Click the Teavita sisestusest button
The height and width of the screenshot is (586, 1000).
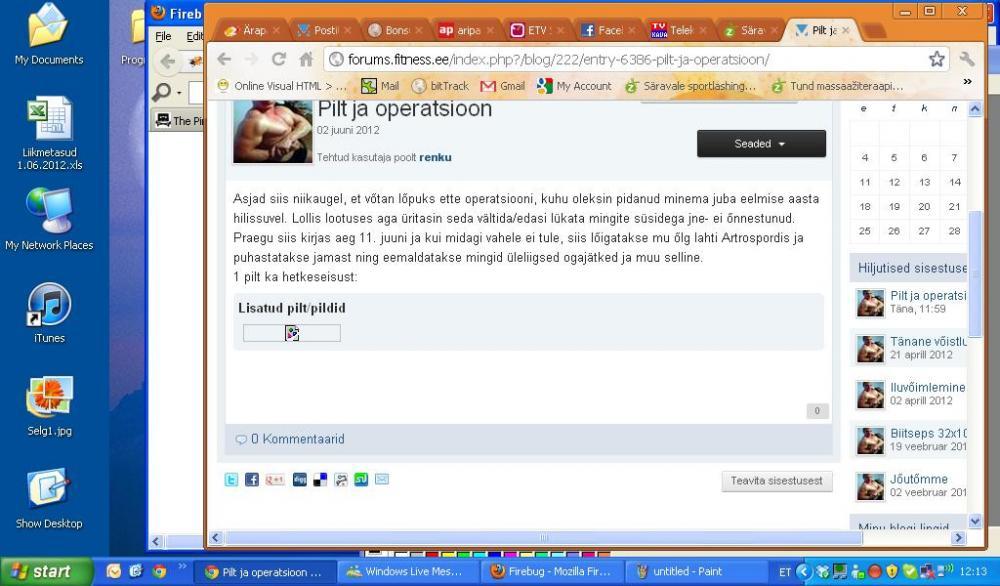(777, 481)
